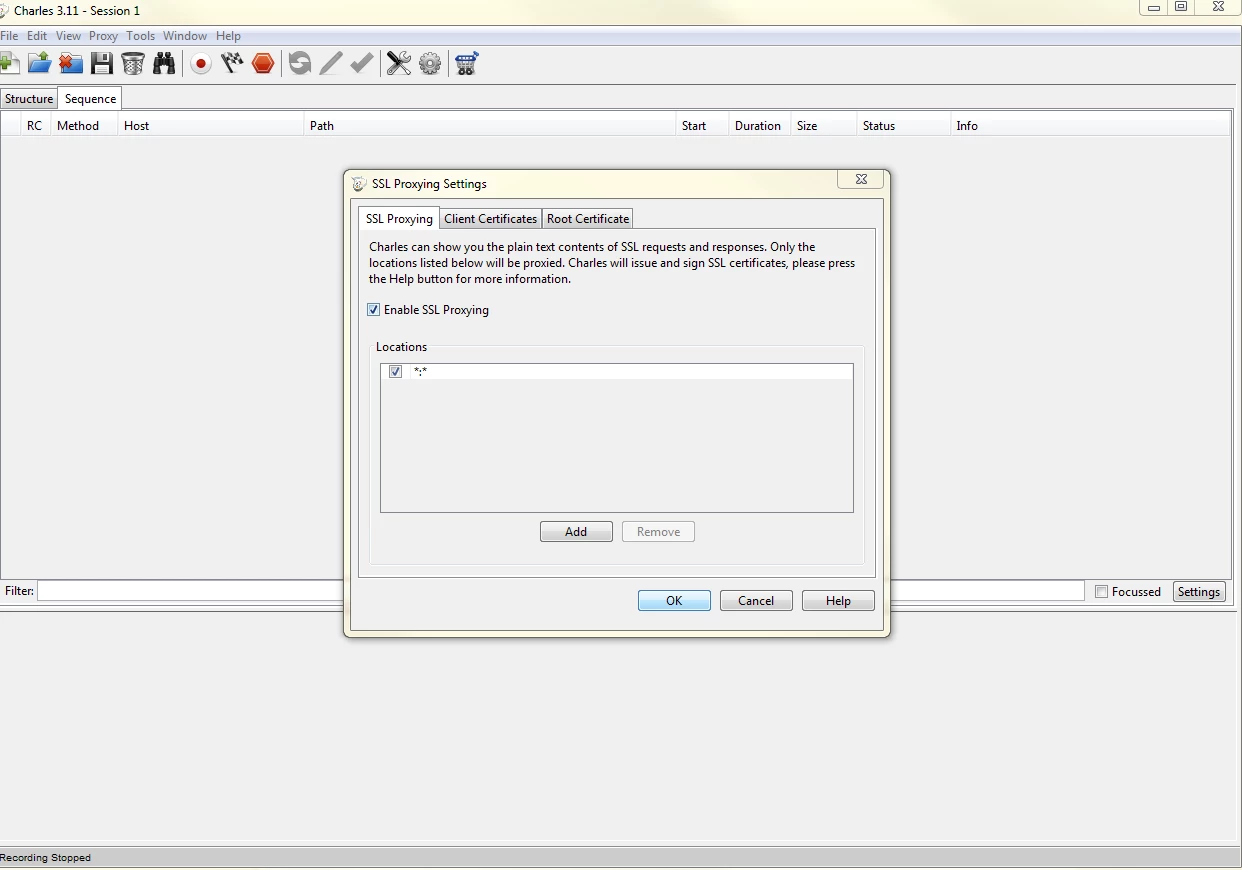Select the Structure view tab
Image resolution: width=1242 pixels, height=870 pixels.
coord(29,99)
